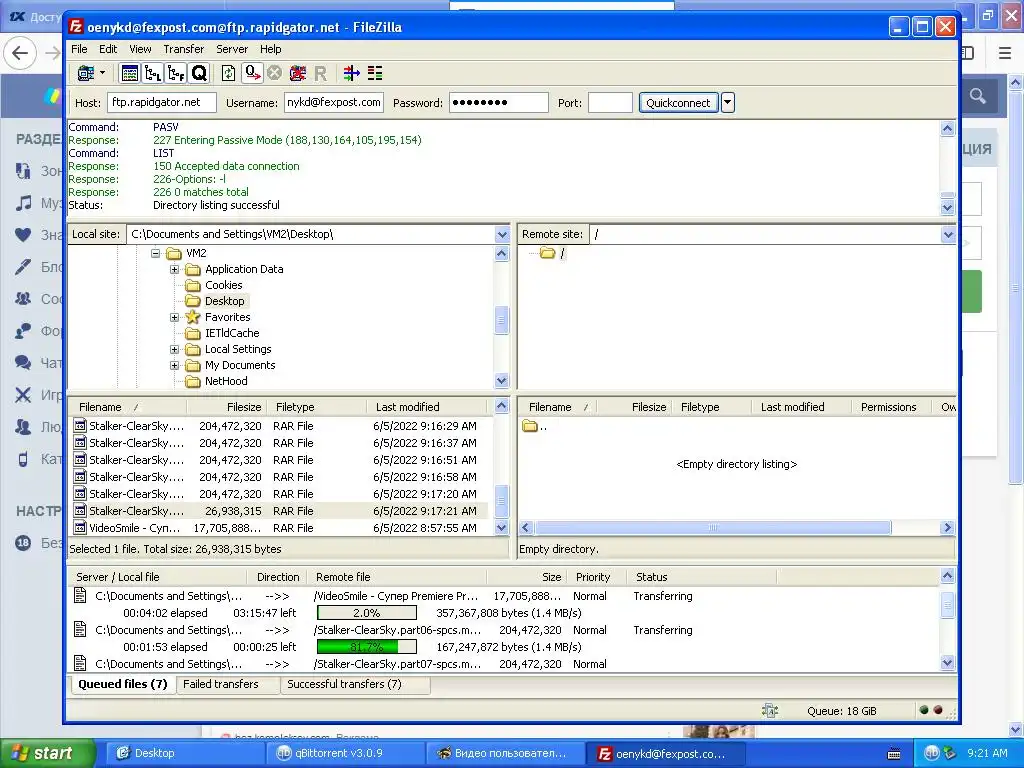1024x768 pixels.
Task: Click the grayed Reconnect R icon
Action: pyautogui.click(x=320, y=73)
